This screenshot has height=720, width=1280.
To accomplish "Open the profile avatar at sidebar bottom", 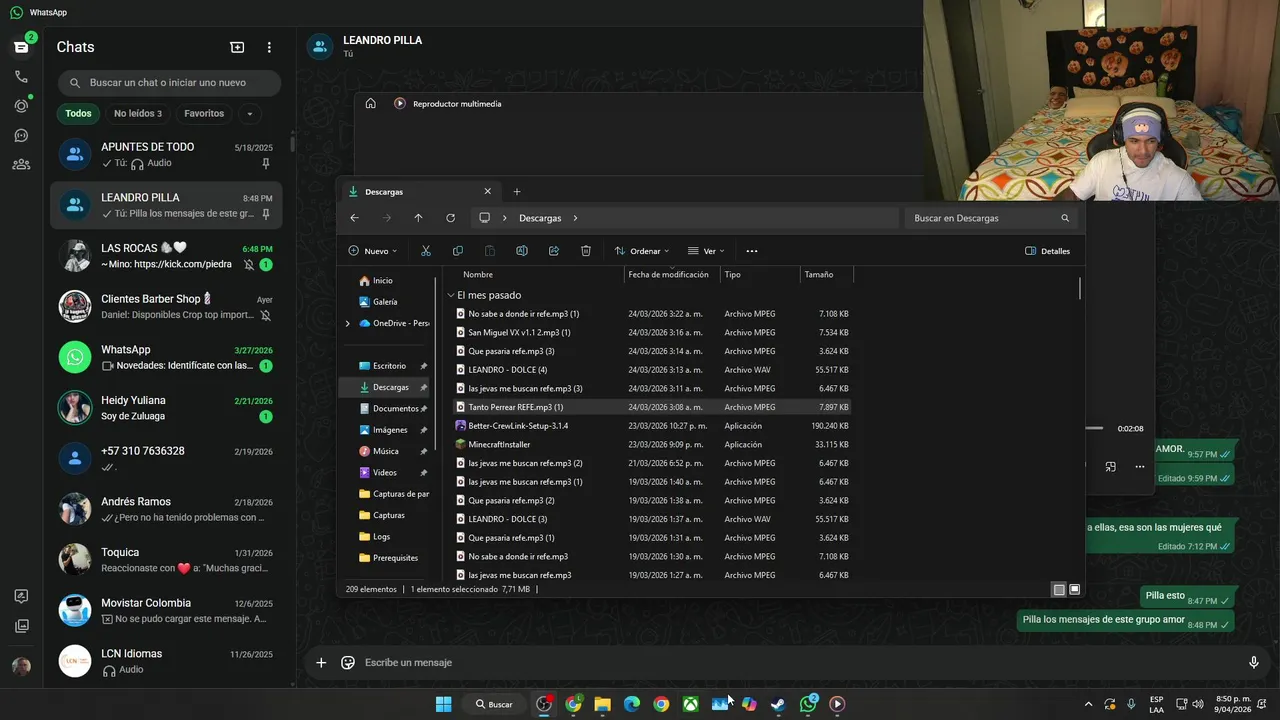I will coord(21,667).
